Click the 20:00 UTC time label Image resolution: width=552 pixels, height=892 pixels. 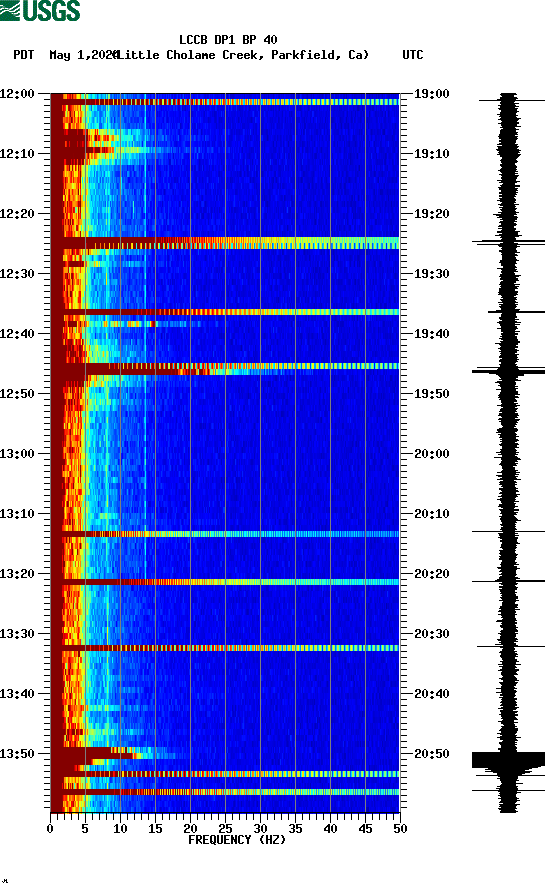[432, 454]
